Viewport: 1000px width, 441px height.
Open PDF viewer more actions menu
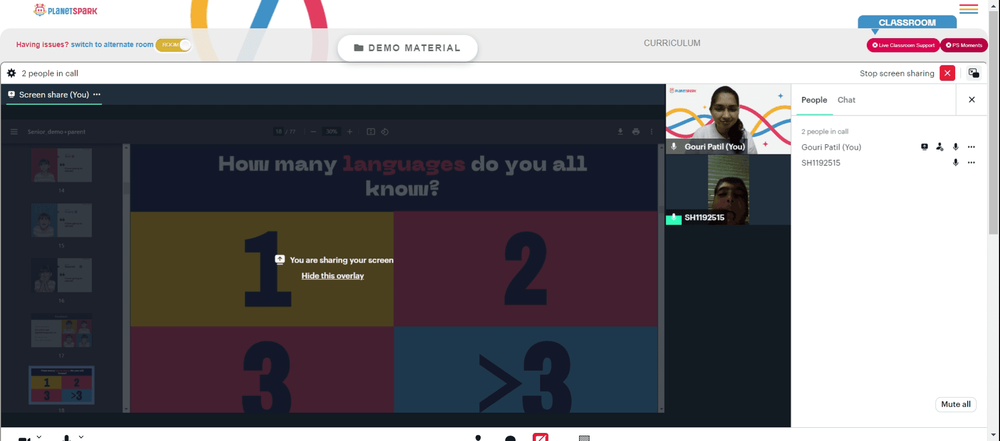(651, 131)
